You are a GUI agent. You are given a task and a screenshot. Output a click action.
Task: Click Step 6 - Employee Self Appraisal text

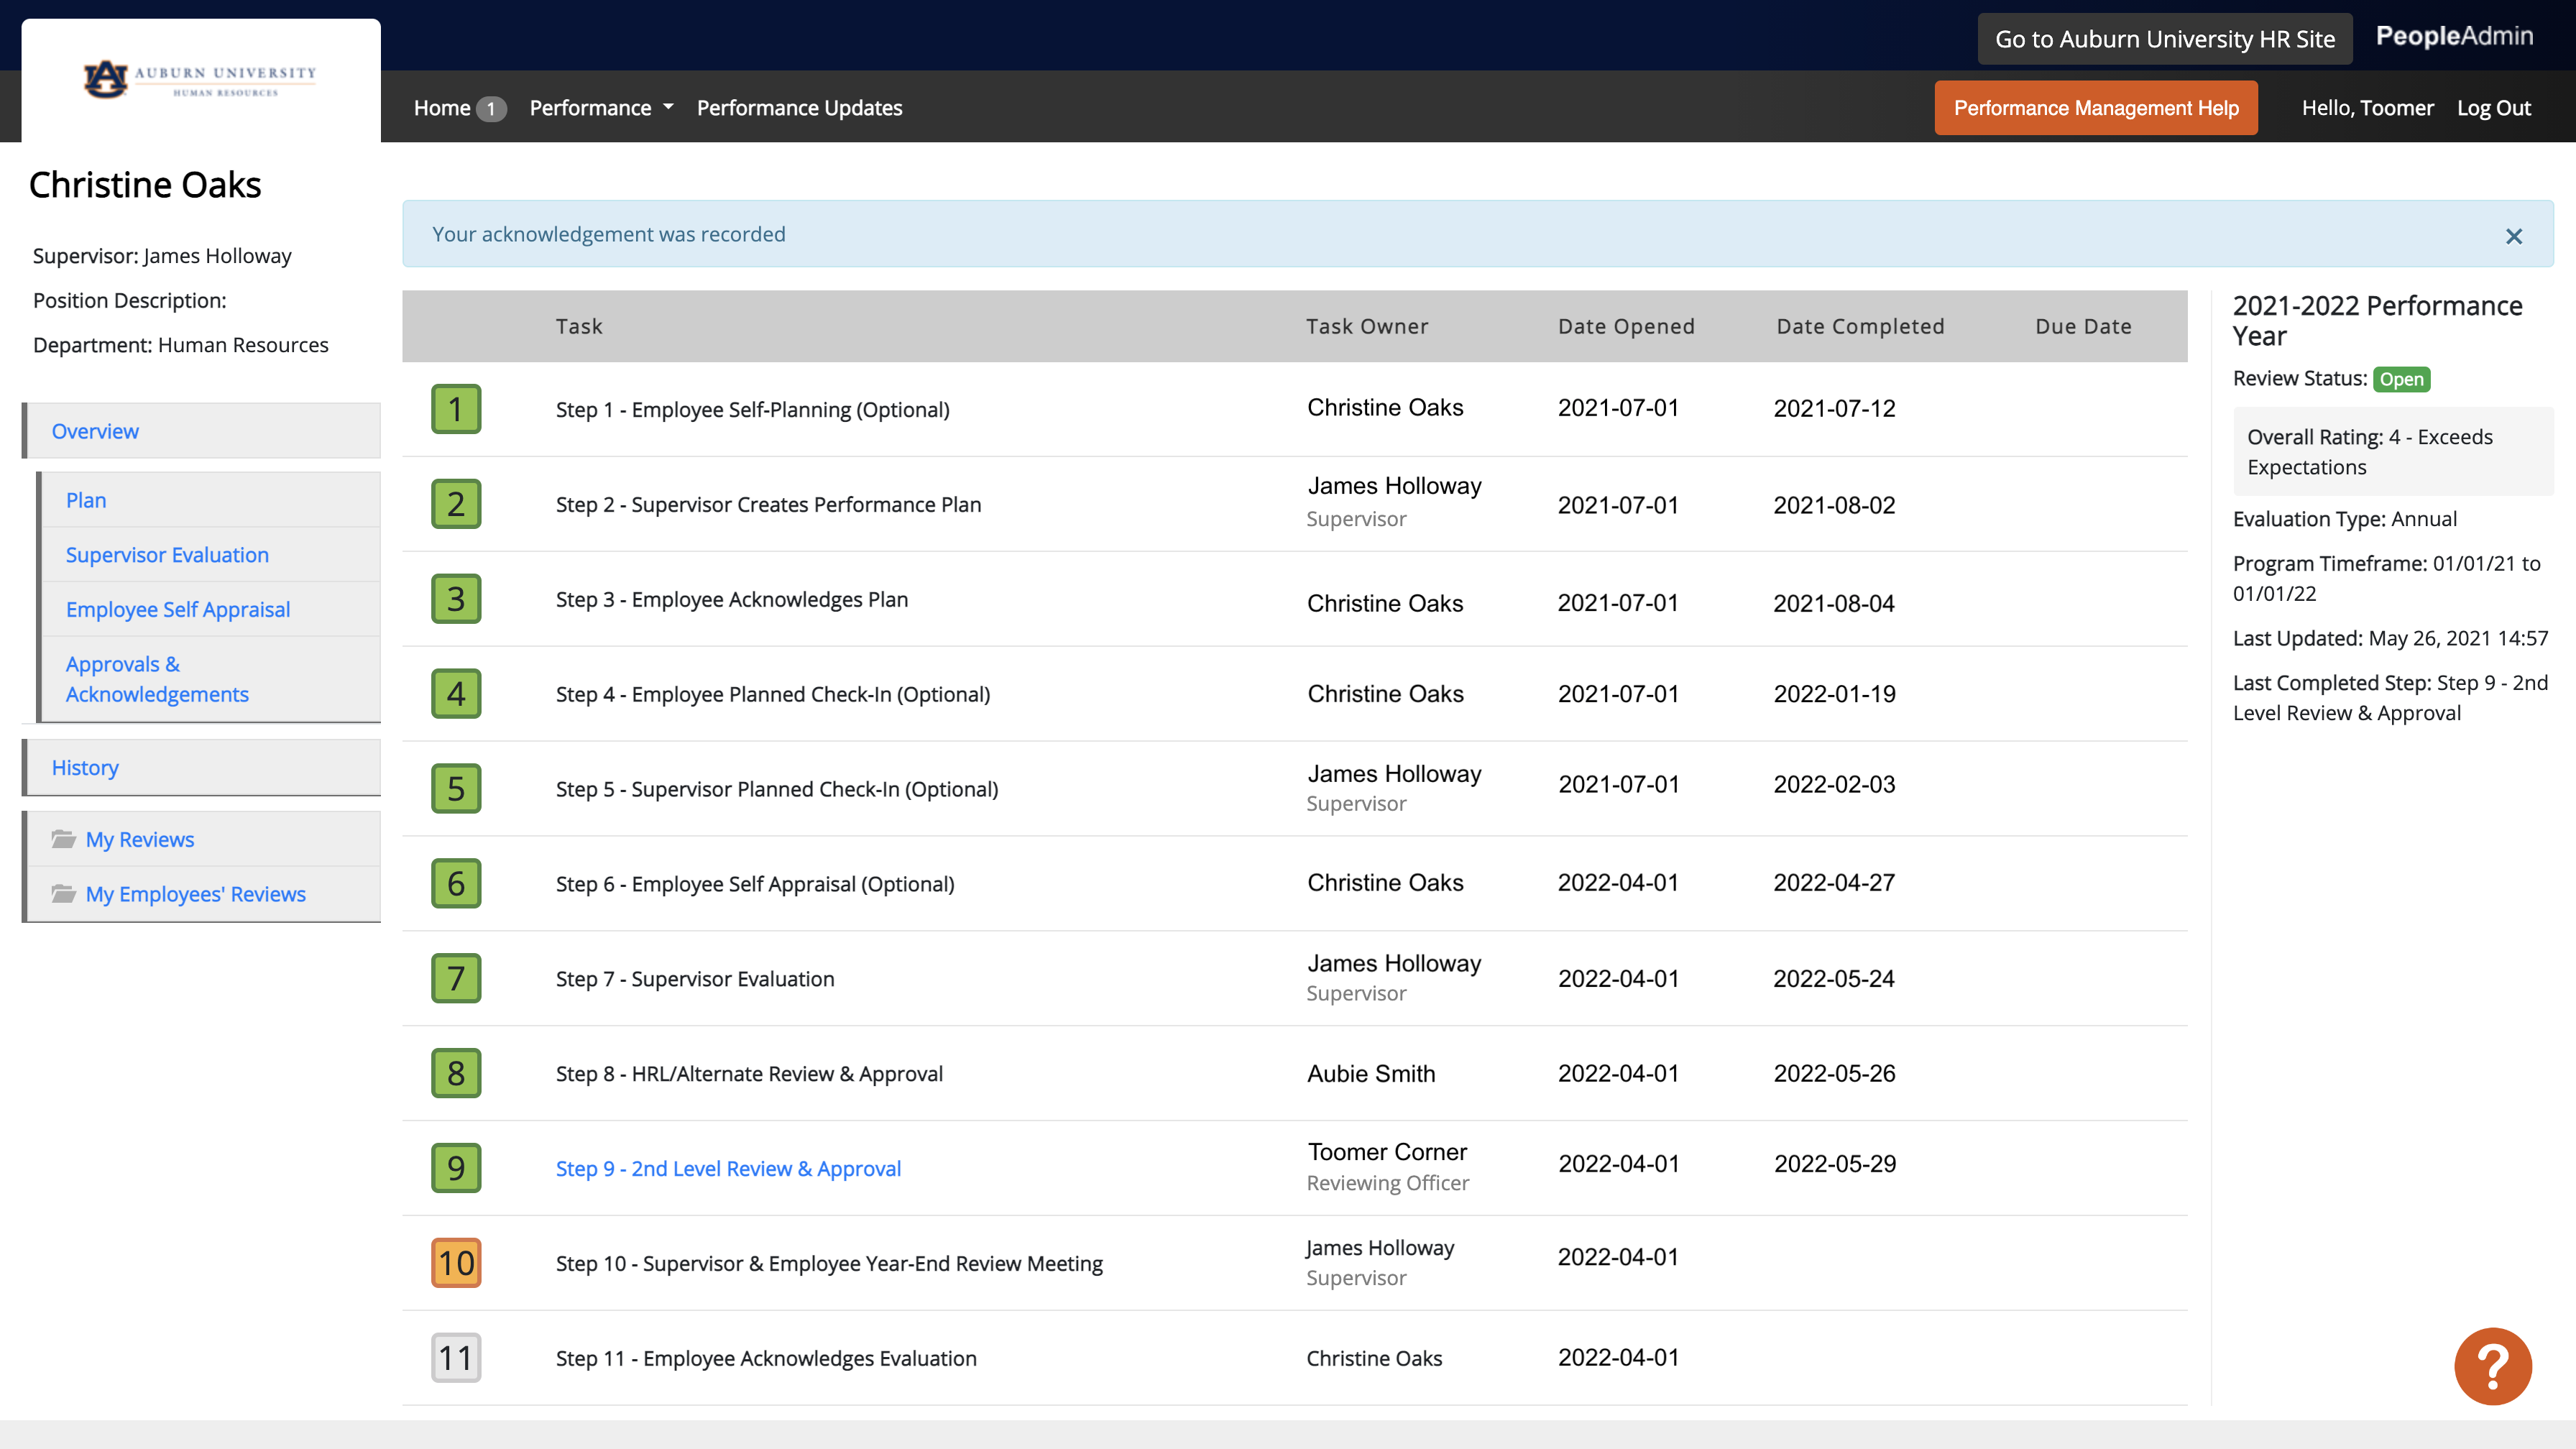pos(755,884)
